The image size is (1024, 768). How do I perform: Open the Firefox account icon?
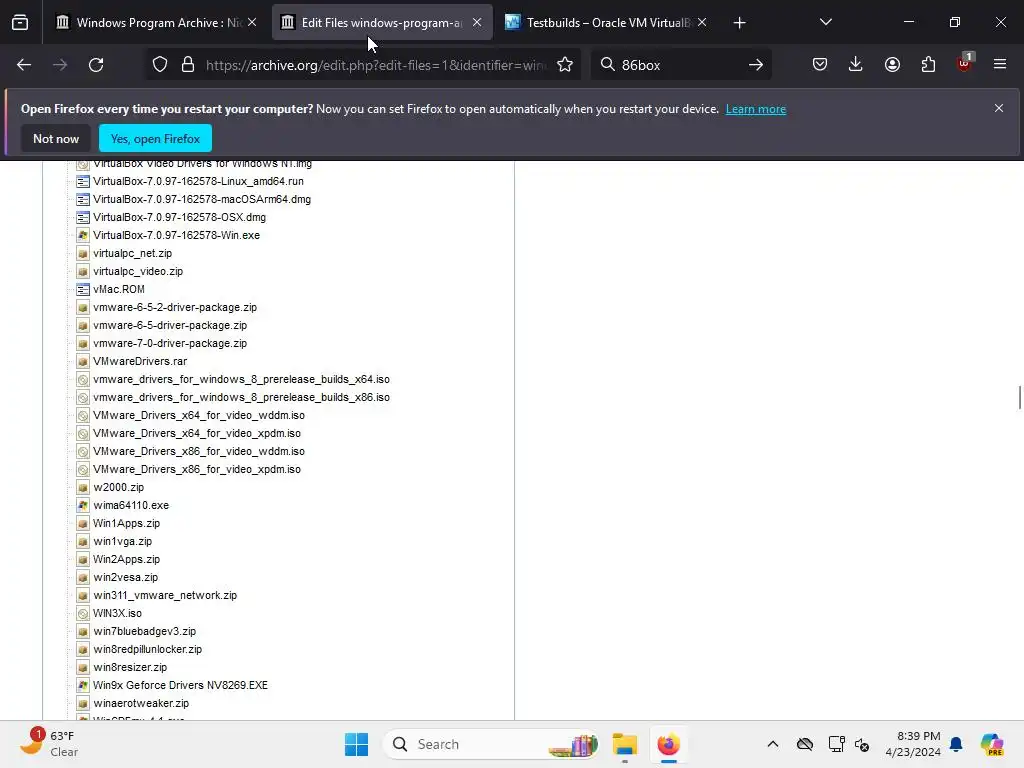tap(892, 65)
